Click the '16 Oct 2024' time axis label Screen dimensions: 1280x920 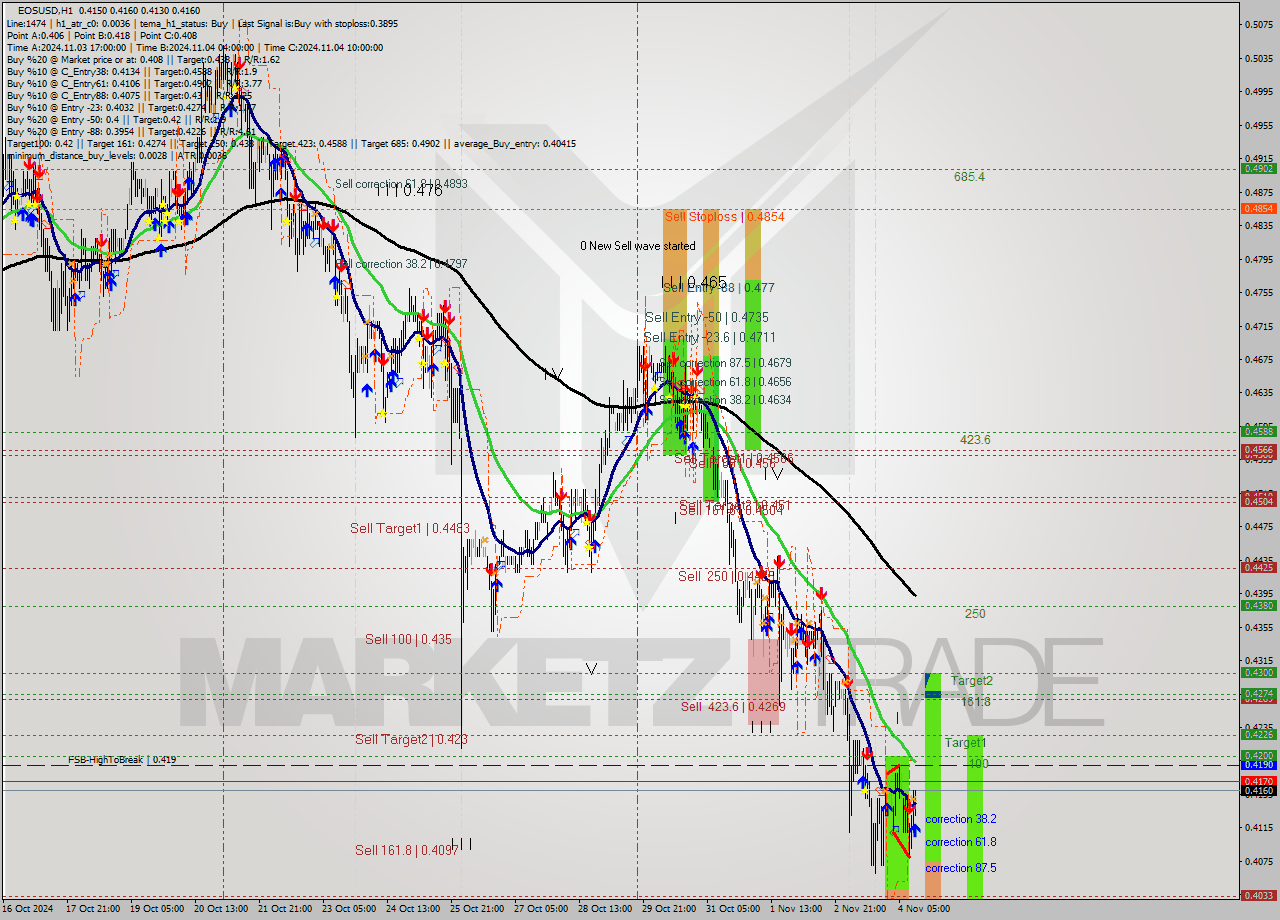click(28, 909)
